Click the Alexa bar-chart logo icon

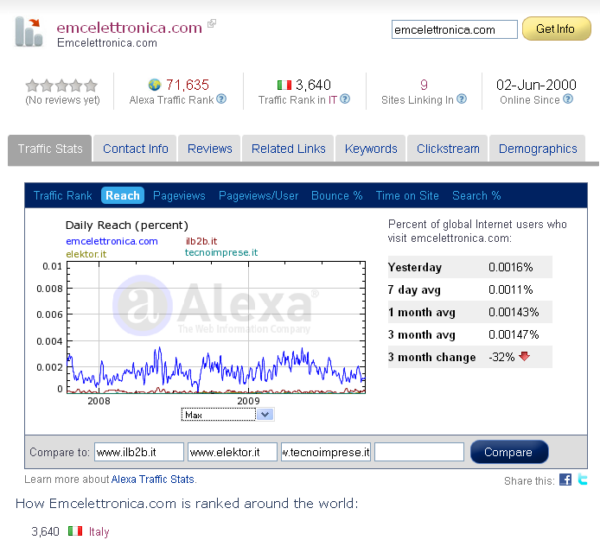[x=28, y=32]
